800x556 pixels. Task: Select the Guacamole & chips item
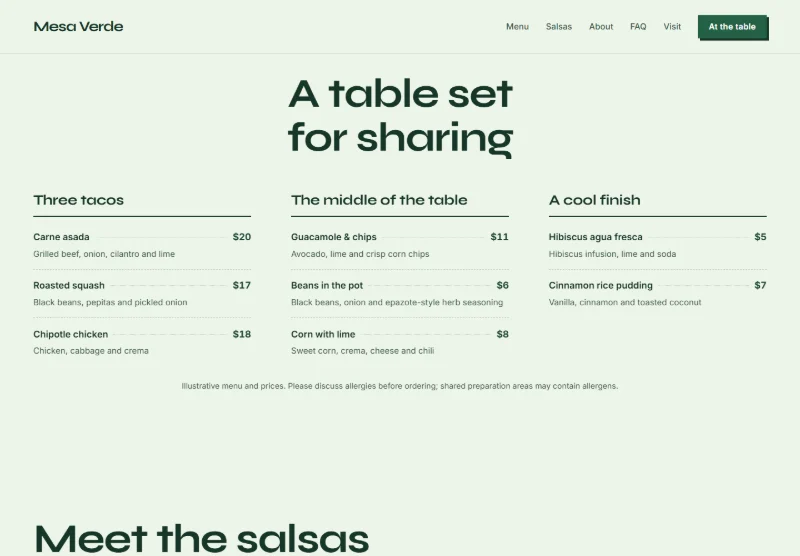point(399,245)
